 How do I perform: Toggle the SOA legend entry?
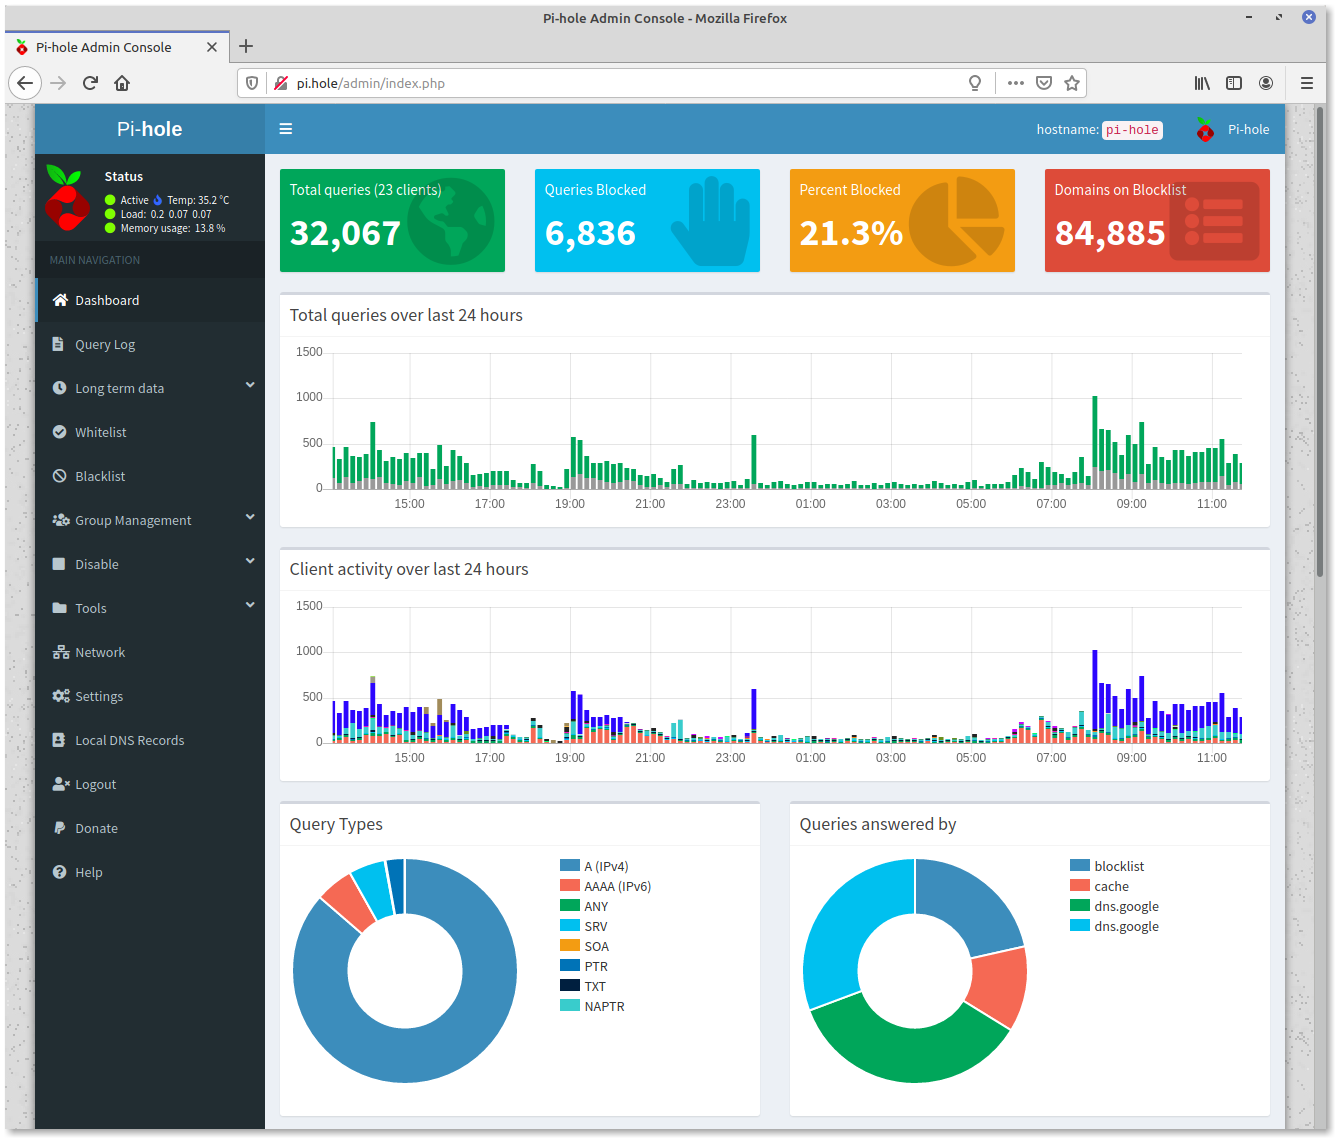[585, 946]
